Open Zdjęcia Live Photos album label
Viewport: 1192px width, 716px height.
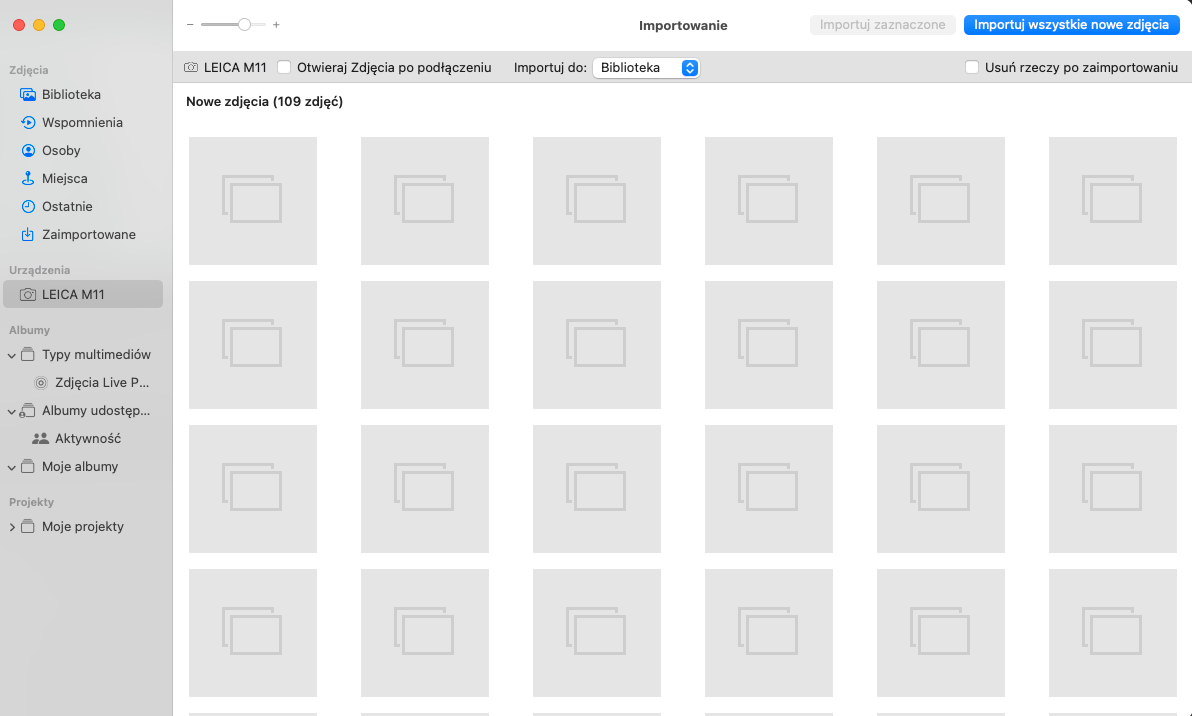pyautogui.click(x=102, y=382)
